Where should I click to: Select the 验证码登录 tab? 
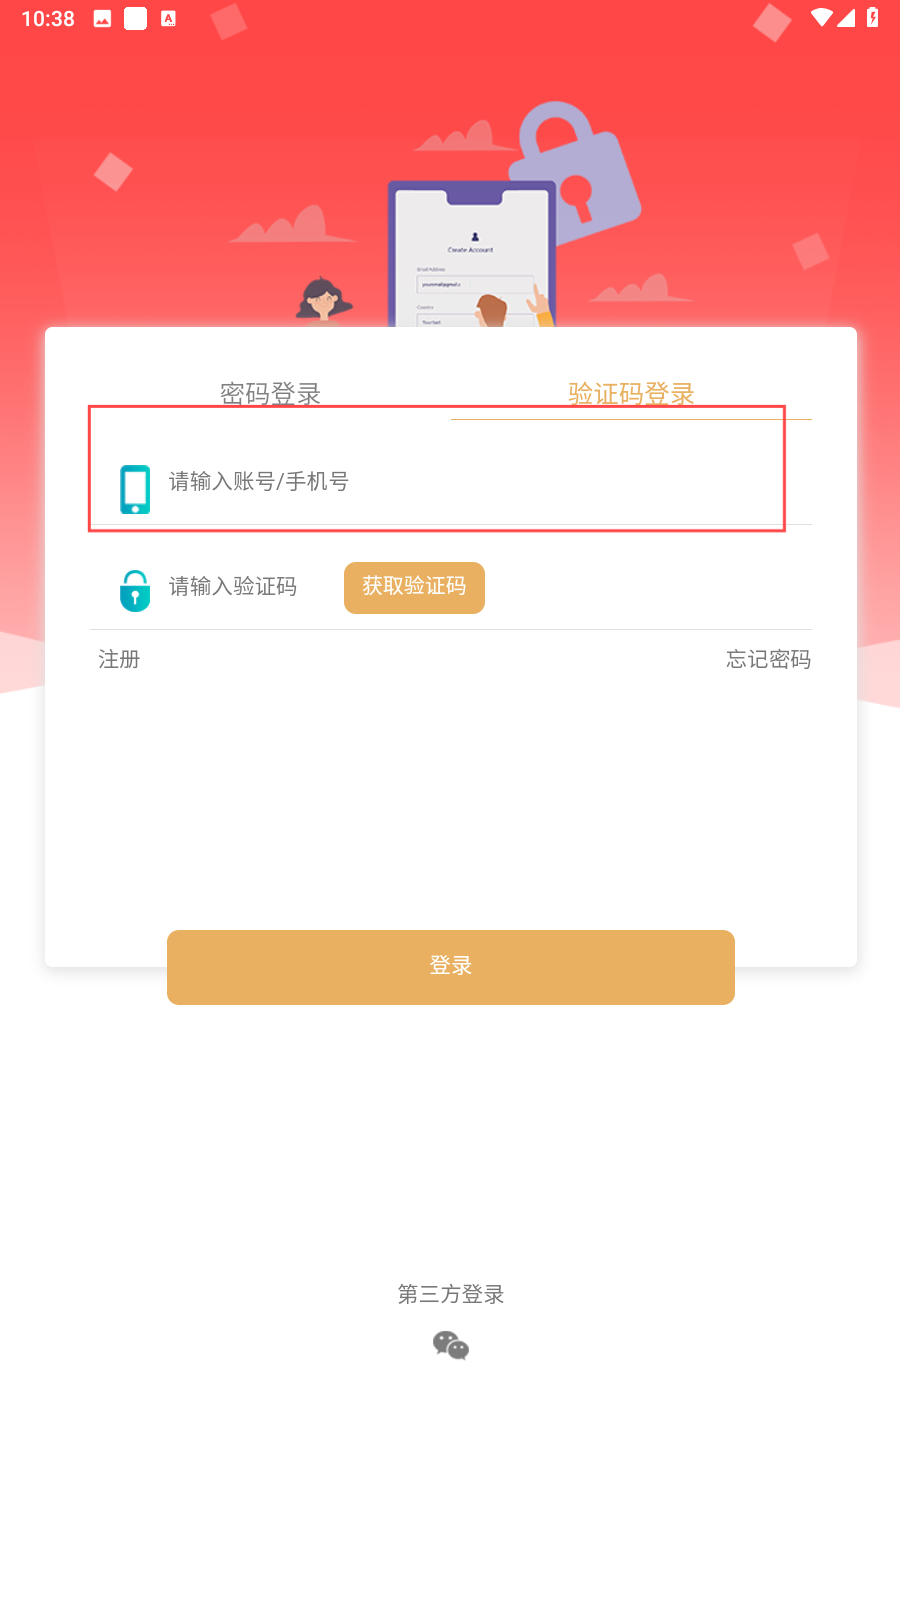coord(631,393)
